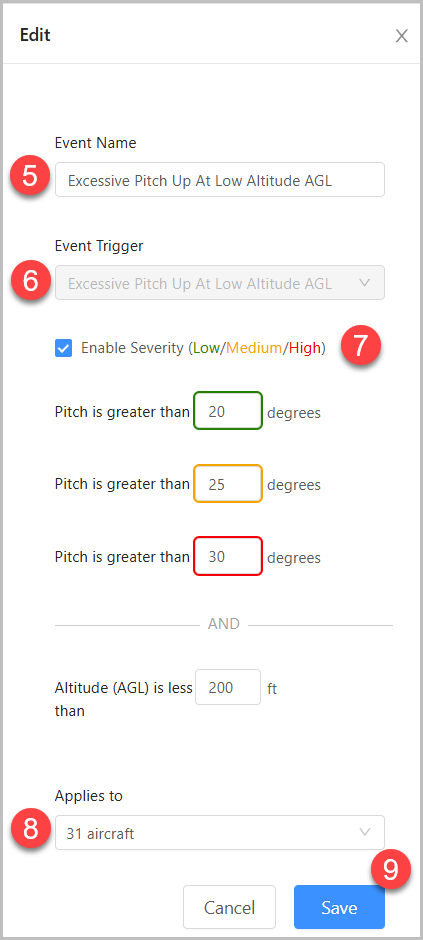Click the disabled Event Trigger select box
Image resolution: width=423 pixels, height=940 pixels.
[220, 282]
